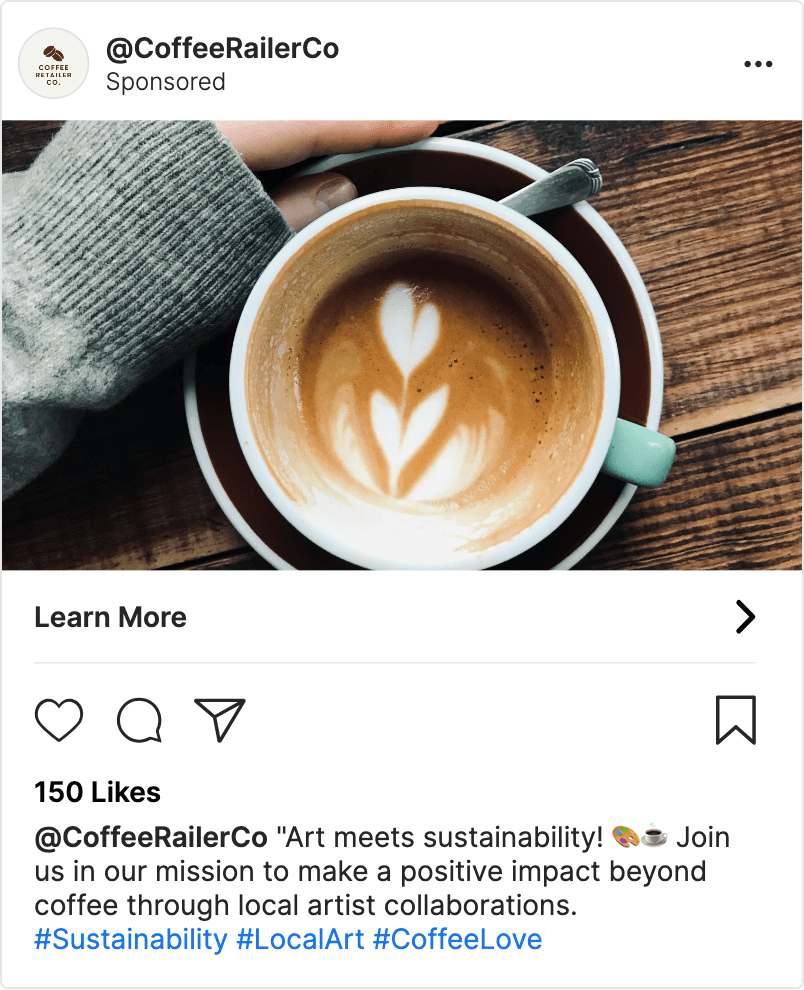Click the artist palette emoji in caption
This screenshot has width=804, height=990.
point(624,836)
